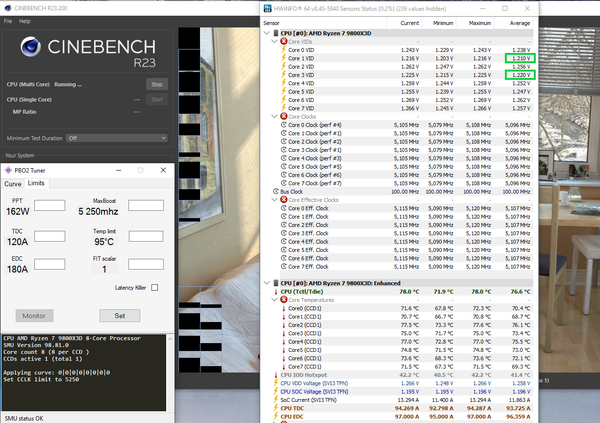Collapse the Core VIDs group
Screen dimensions: 600x423
coord(274,42)
